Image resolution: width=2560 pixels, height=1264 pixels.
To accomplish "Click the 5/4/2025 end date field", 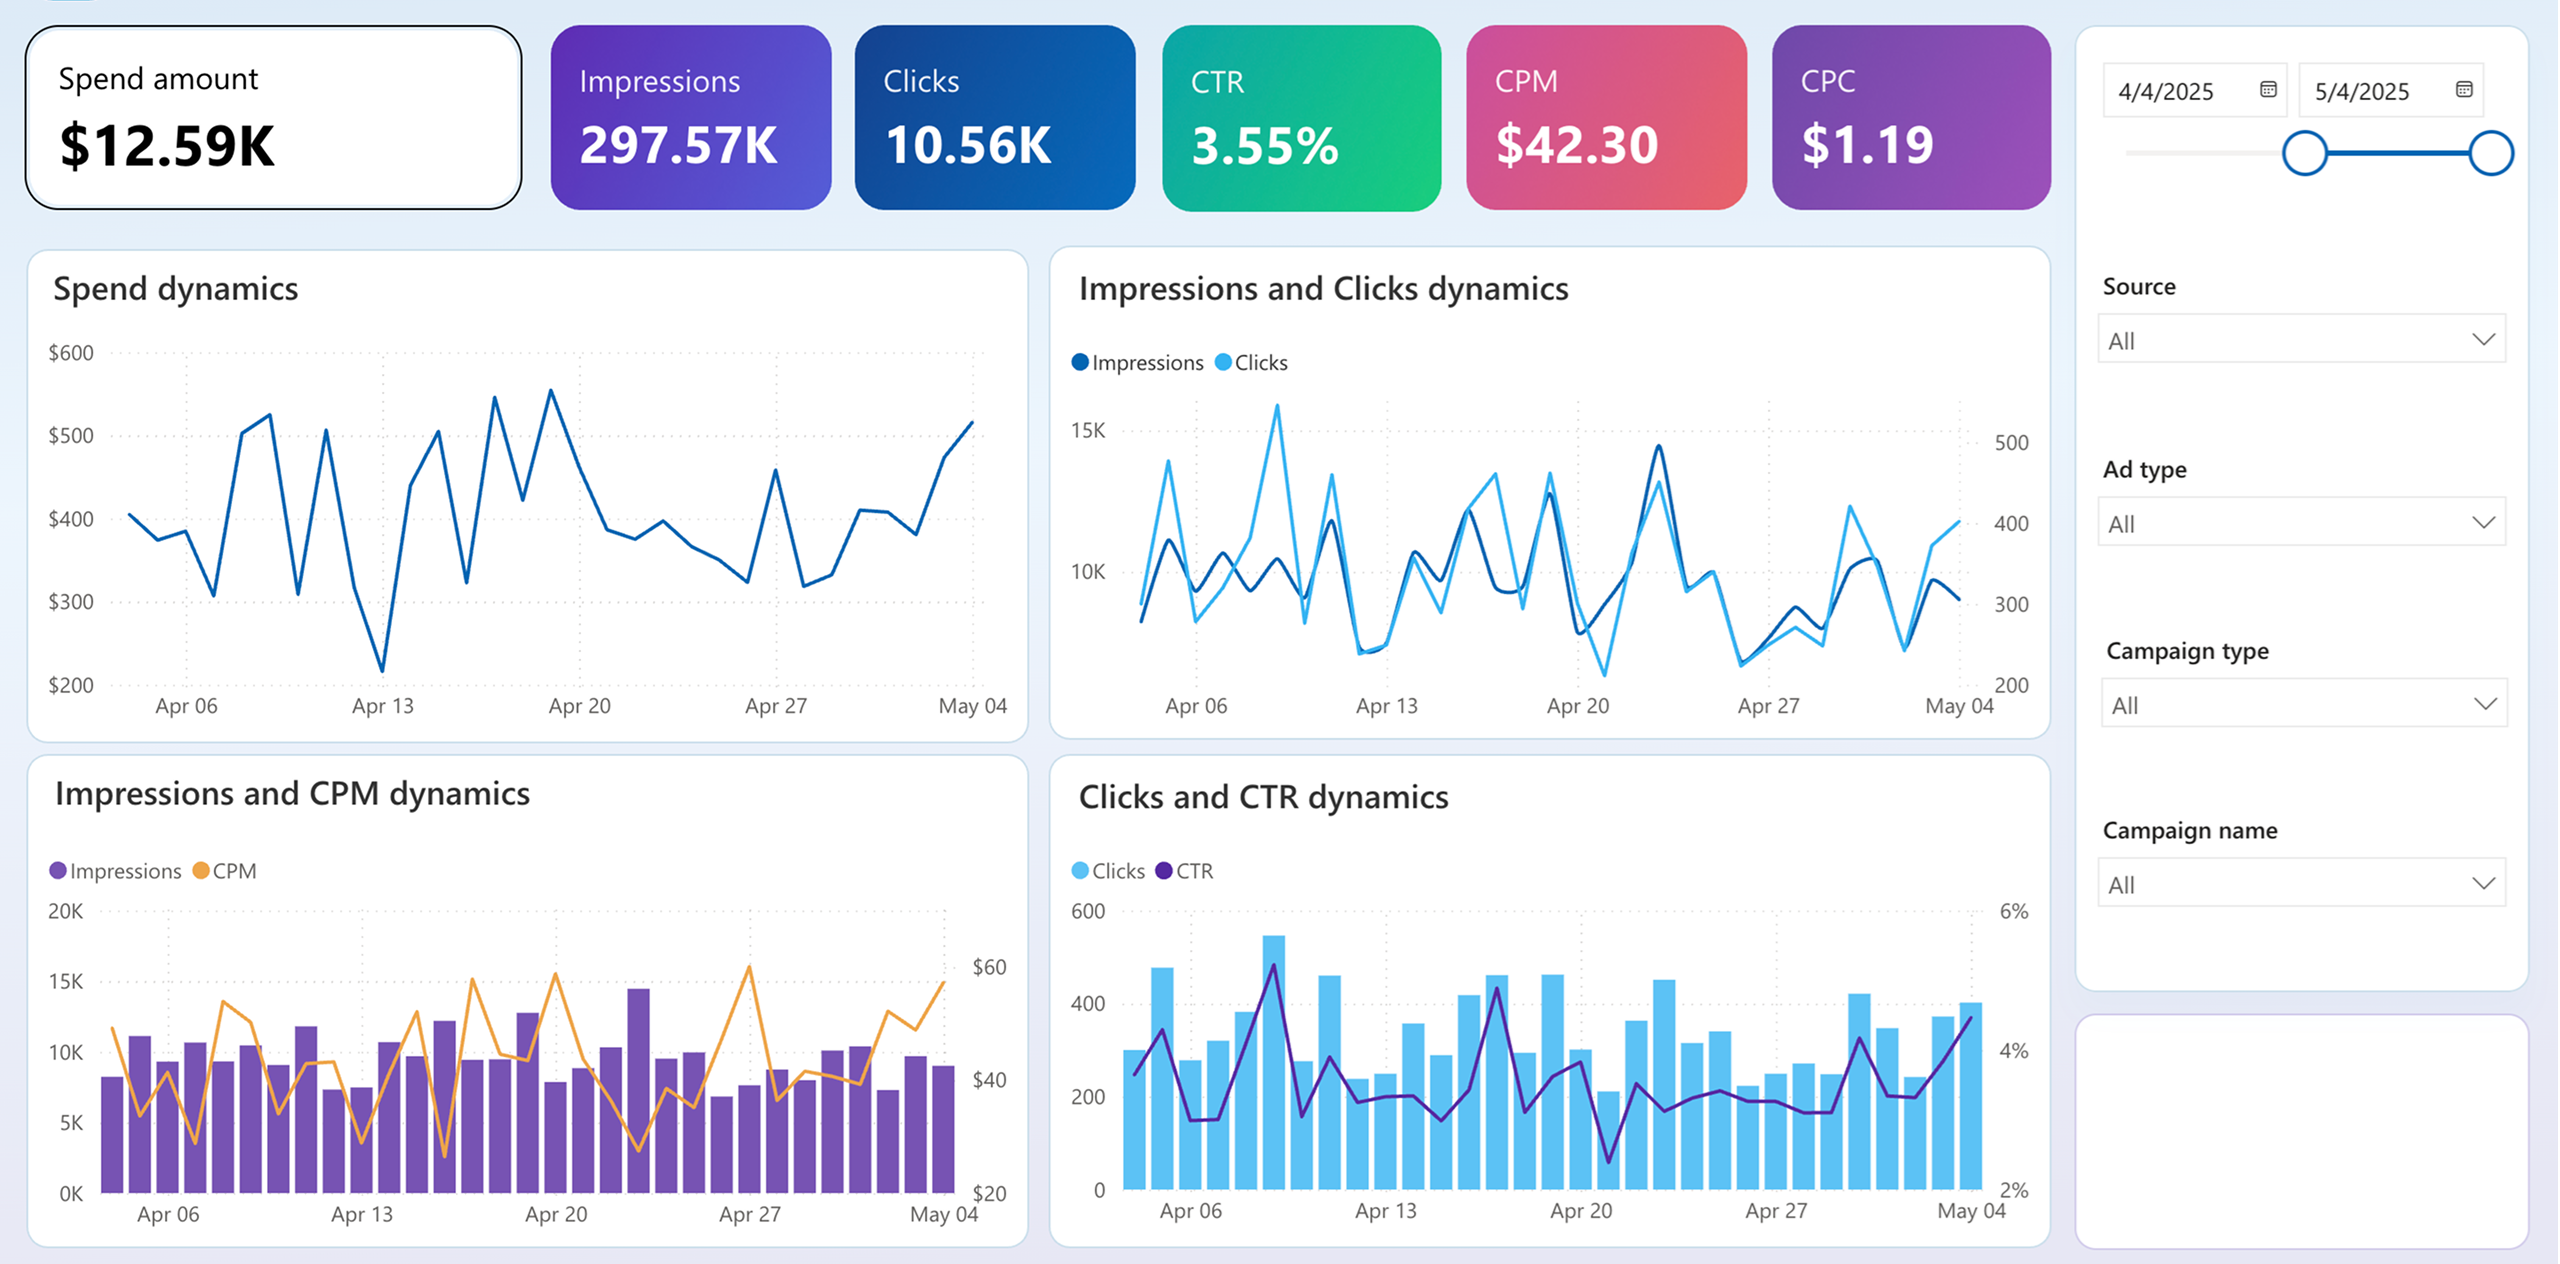I will click(2362, 92).
